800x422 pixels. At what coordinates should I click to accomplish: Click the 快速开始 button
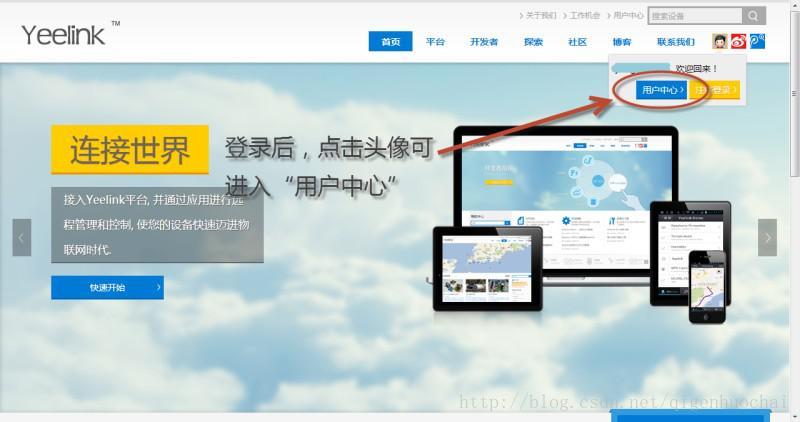(107, 287)
